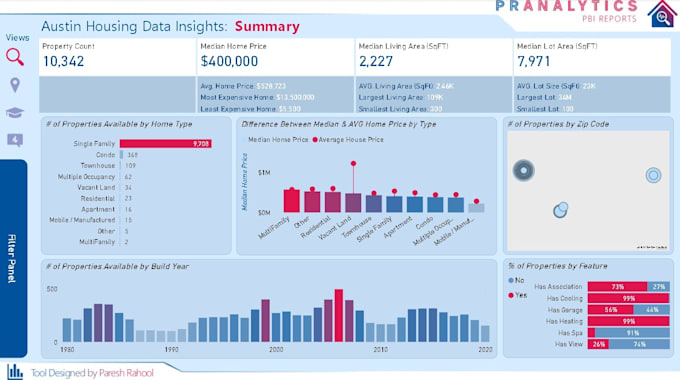Select the 27% Has Association segment

point(658,287)
